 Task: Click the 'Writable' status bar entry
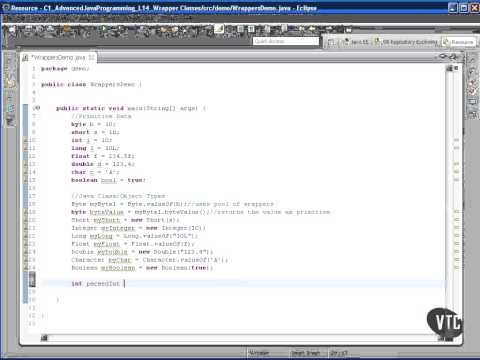[259, 353]
